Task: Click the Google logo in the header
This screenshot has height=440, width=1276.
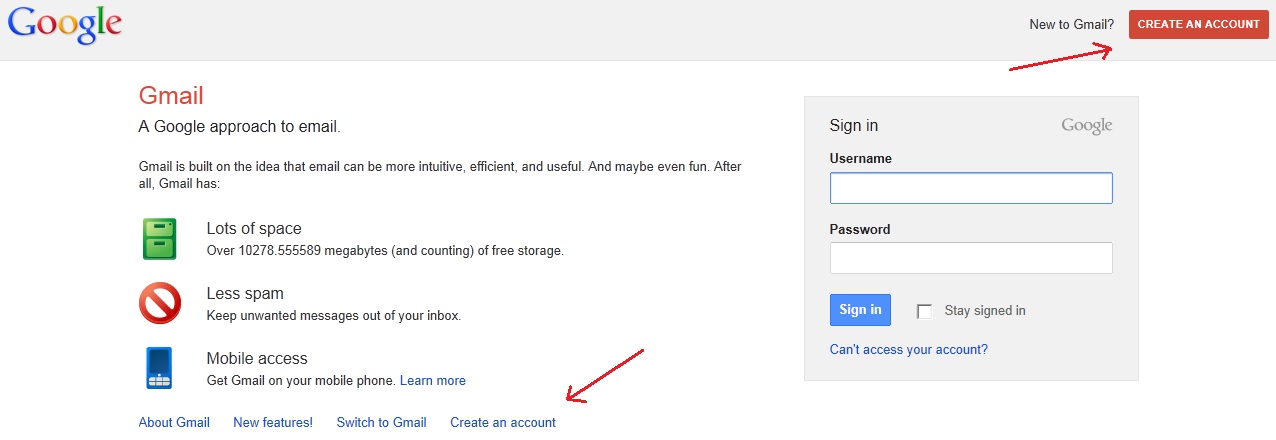Action: click(x=65, y=25)
